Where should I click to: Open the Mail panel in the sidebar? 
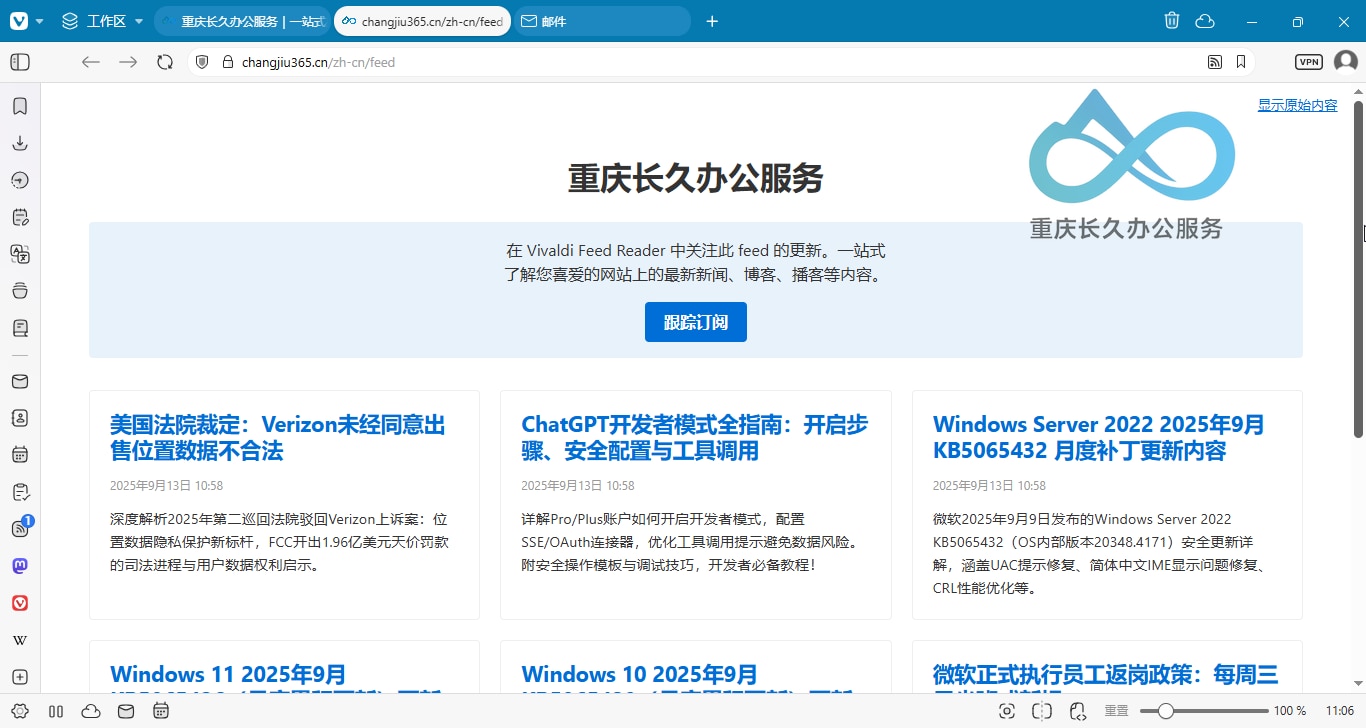click(19, 381)
